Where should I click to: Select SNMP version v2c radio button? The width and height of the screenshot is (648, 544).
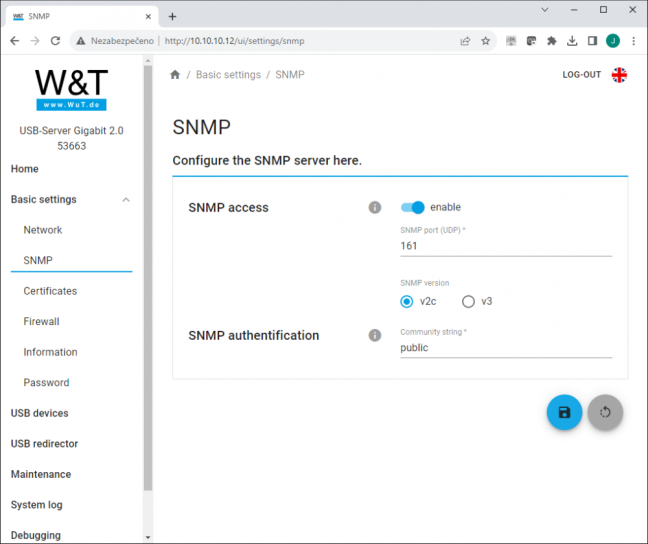407,301
